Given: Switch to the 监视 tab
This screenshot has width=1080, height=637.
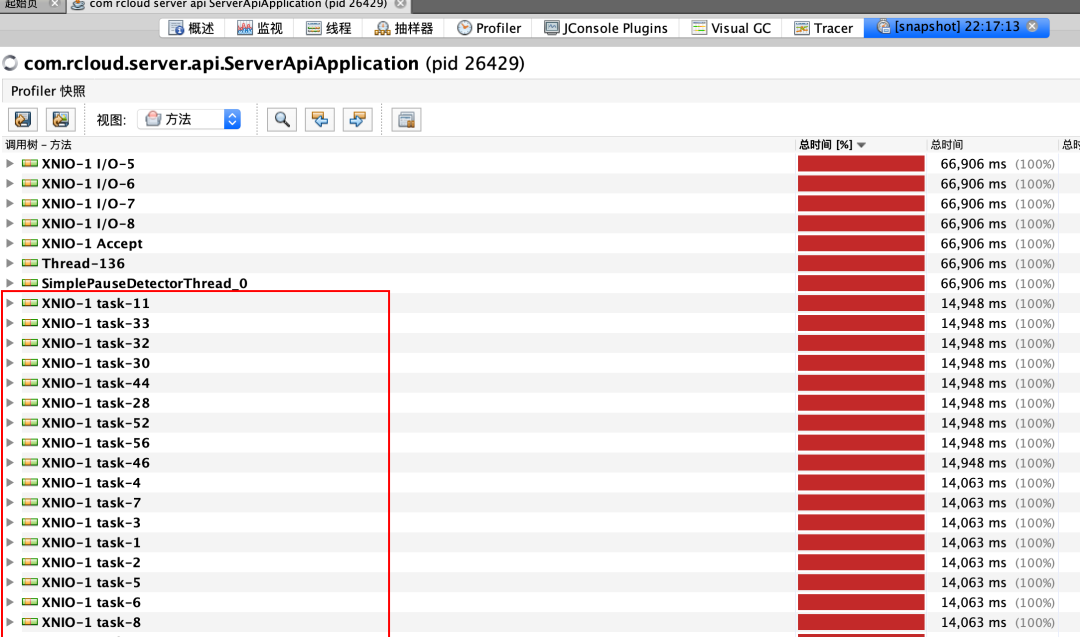Looking at the screenshot, I should 260,28.
